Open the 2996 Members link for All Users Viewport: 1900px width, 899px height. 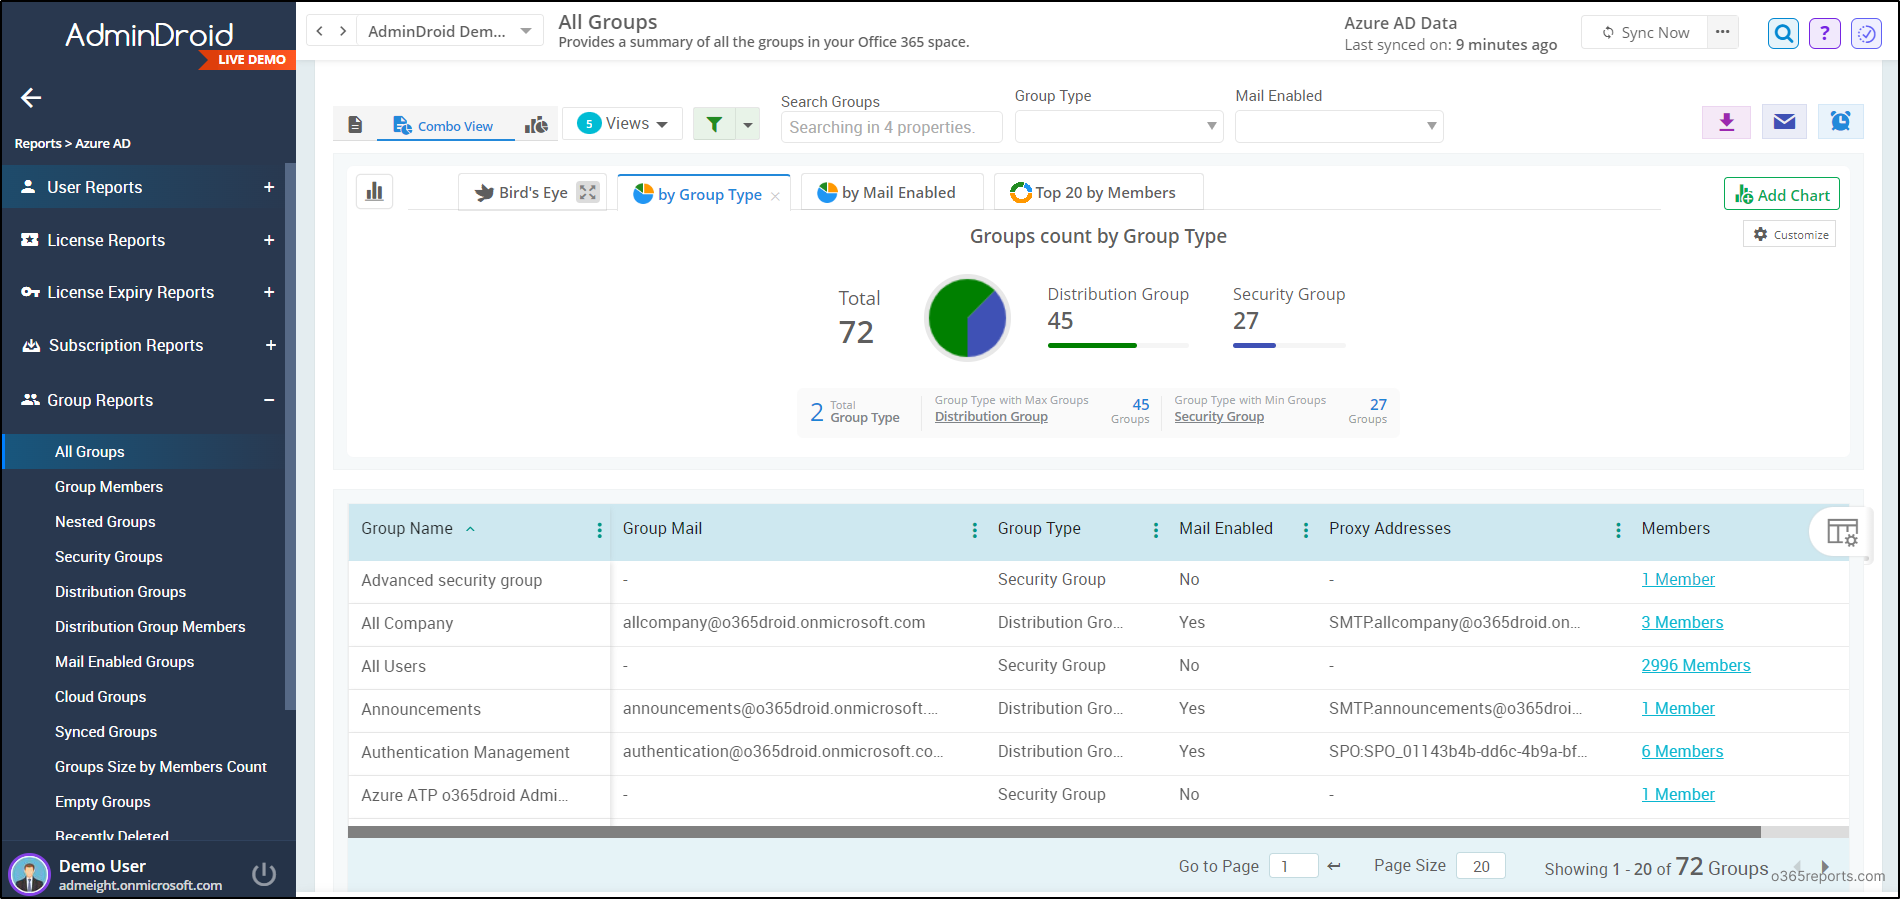1696,665
